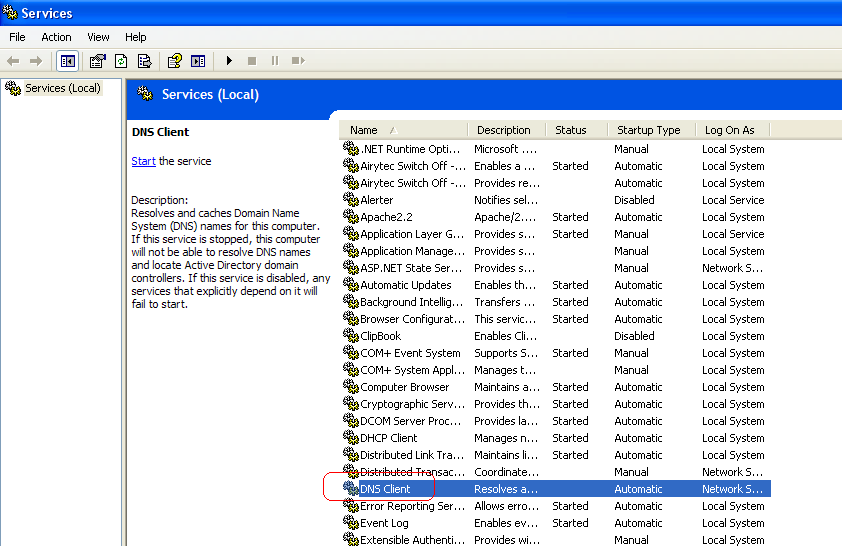
Task: Open the File menu
Action: [17, 37]
